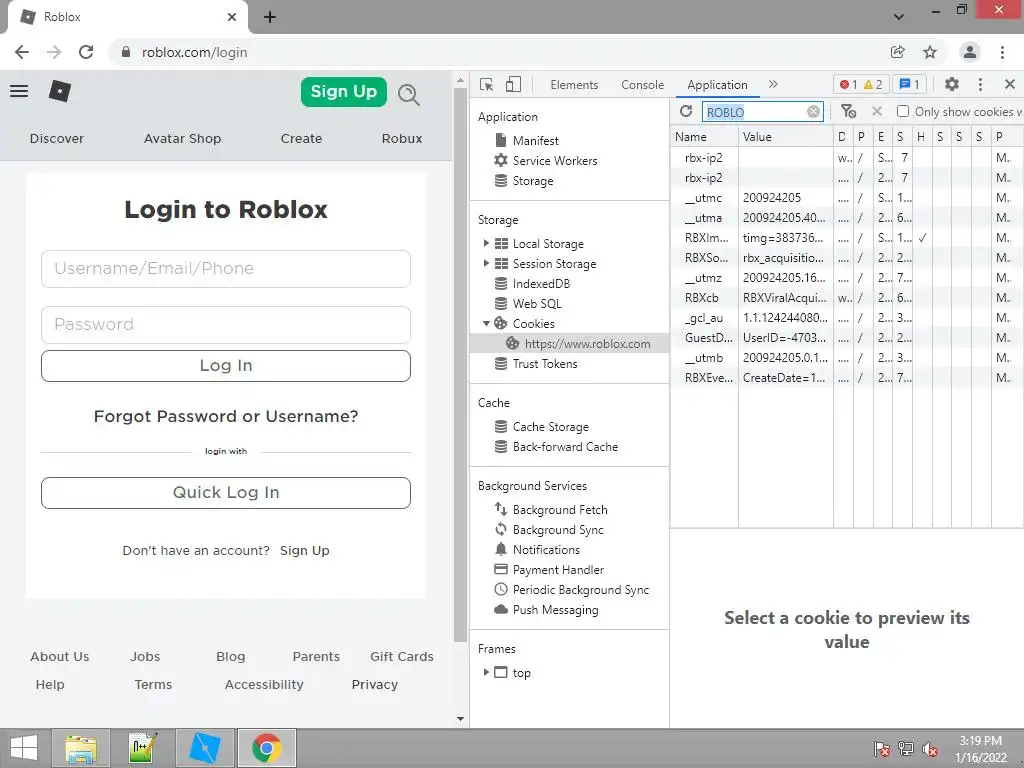Open Forgot Password or Username link
1024x768 pixels.
[226, 416]
